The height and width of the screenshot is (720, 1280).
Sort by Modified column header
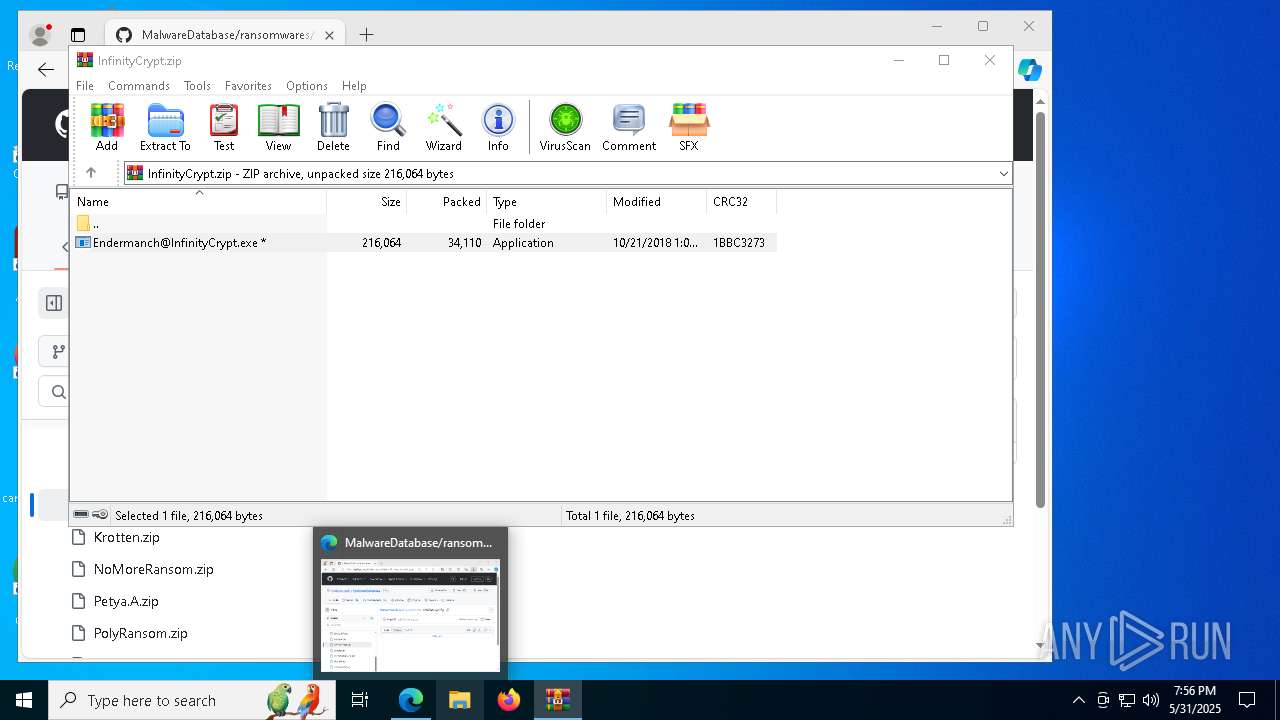pos(657,201)
